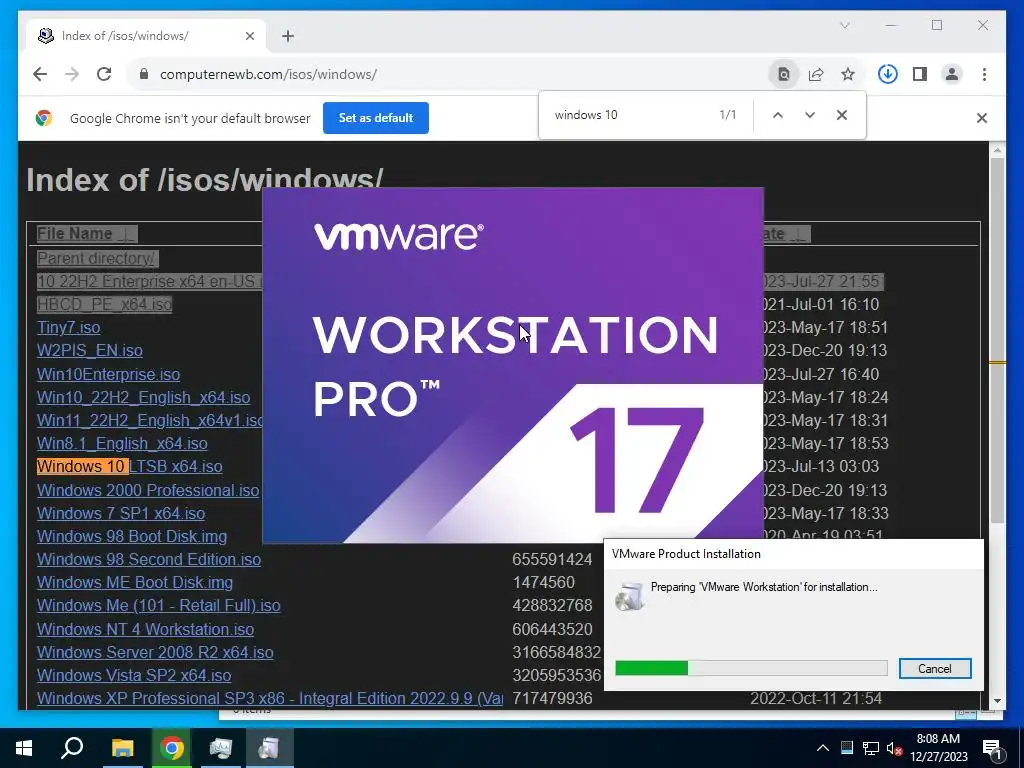Open the Parent directory/ link
Viewport: 1024px width, 768px height.
click(97, 258)
